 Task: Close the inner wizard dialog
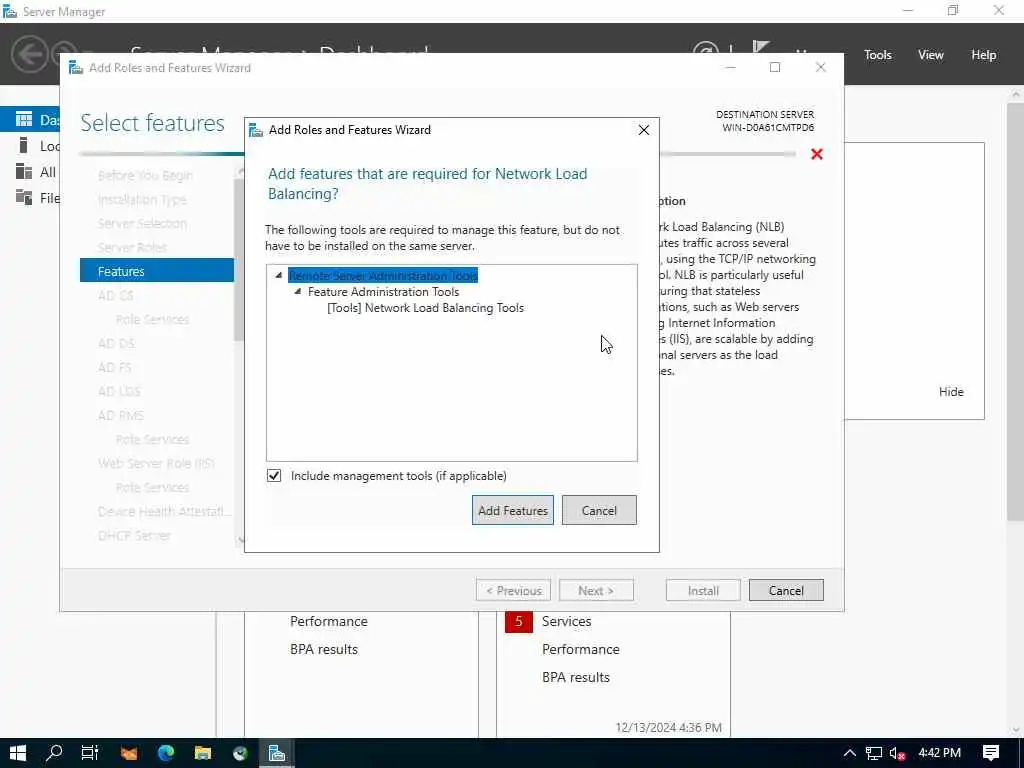click(x=643, y=130)
